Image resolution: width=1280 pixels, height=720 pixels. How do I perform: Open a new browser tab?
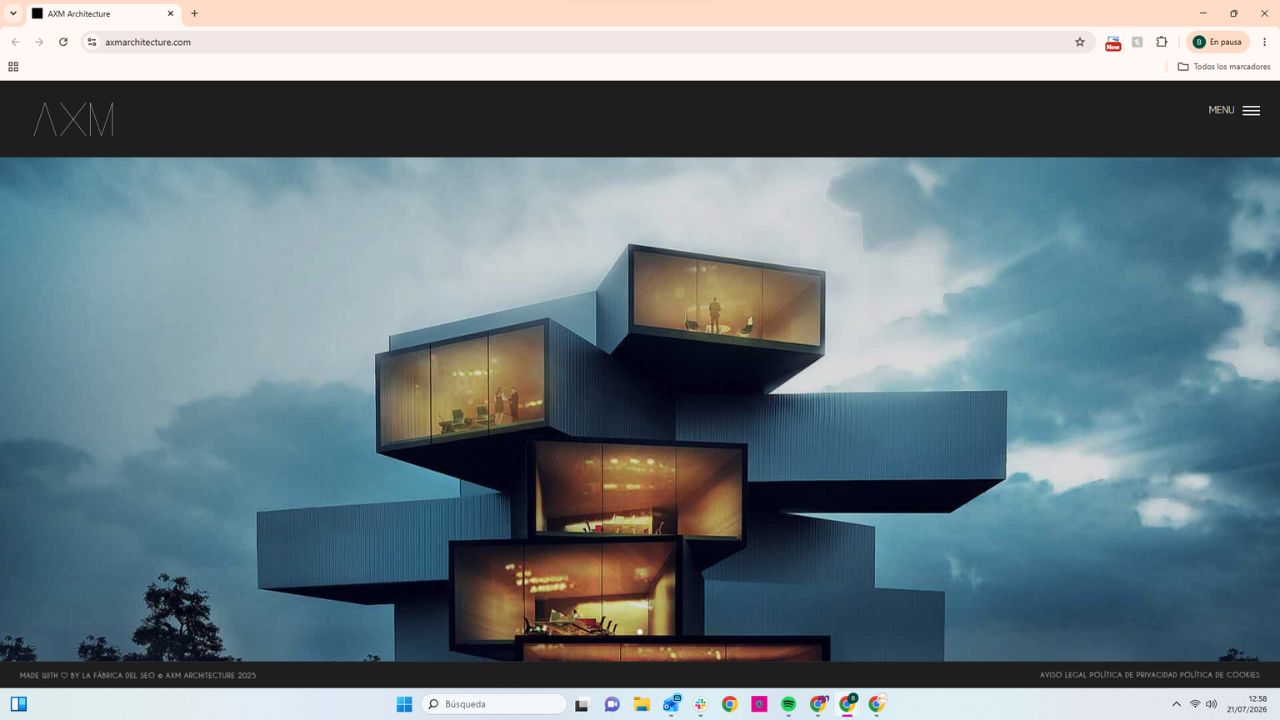194,14
